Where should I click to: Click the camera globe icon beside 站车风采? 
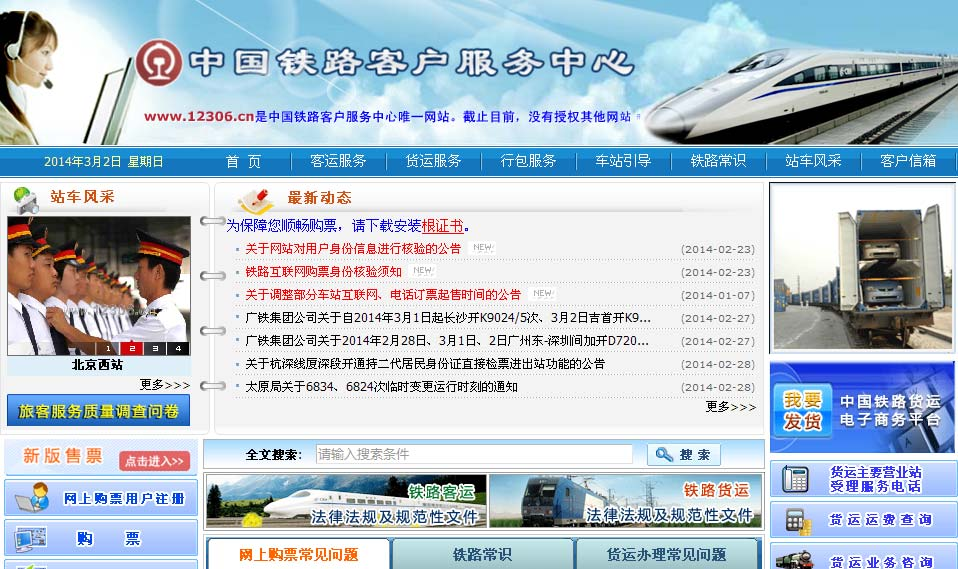(25, 200)
